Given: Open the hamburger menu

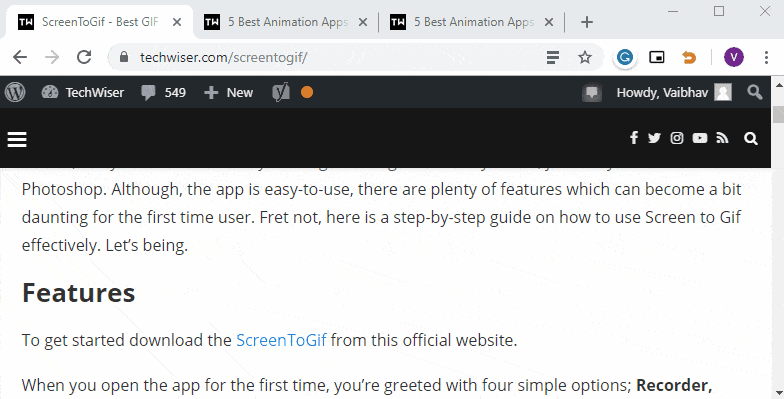Looking at the screenshot, I should (x=17, y=140).
